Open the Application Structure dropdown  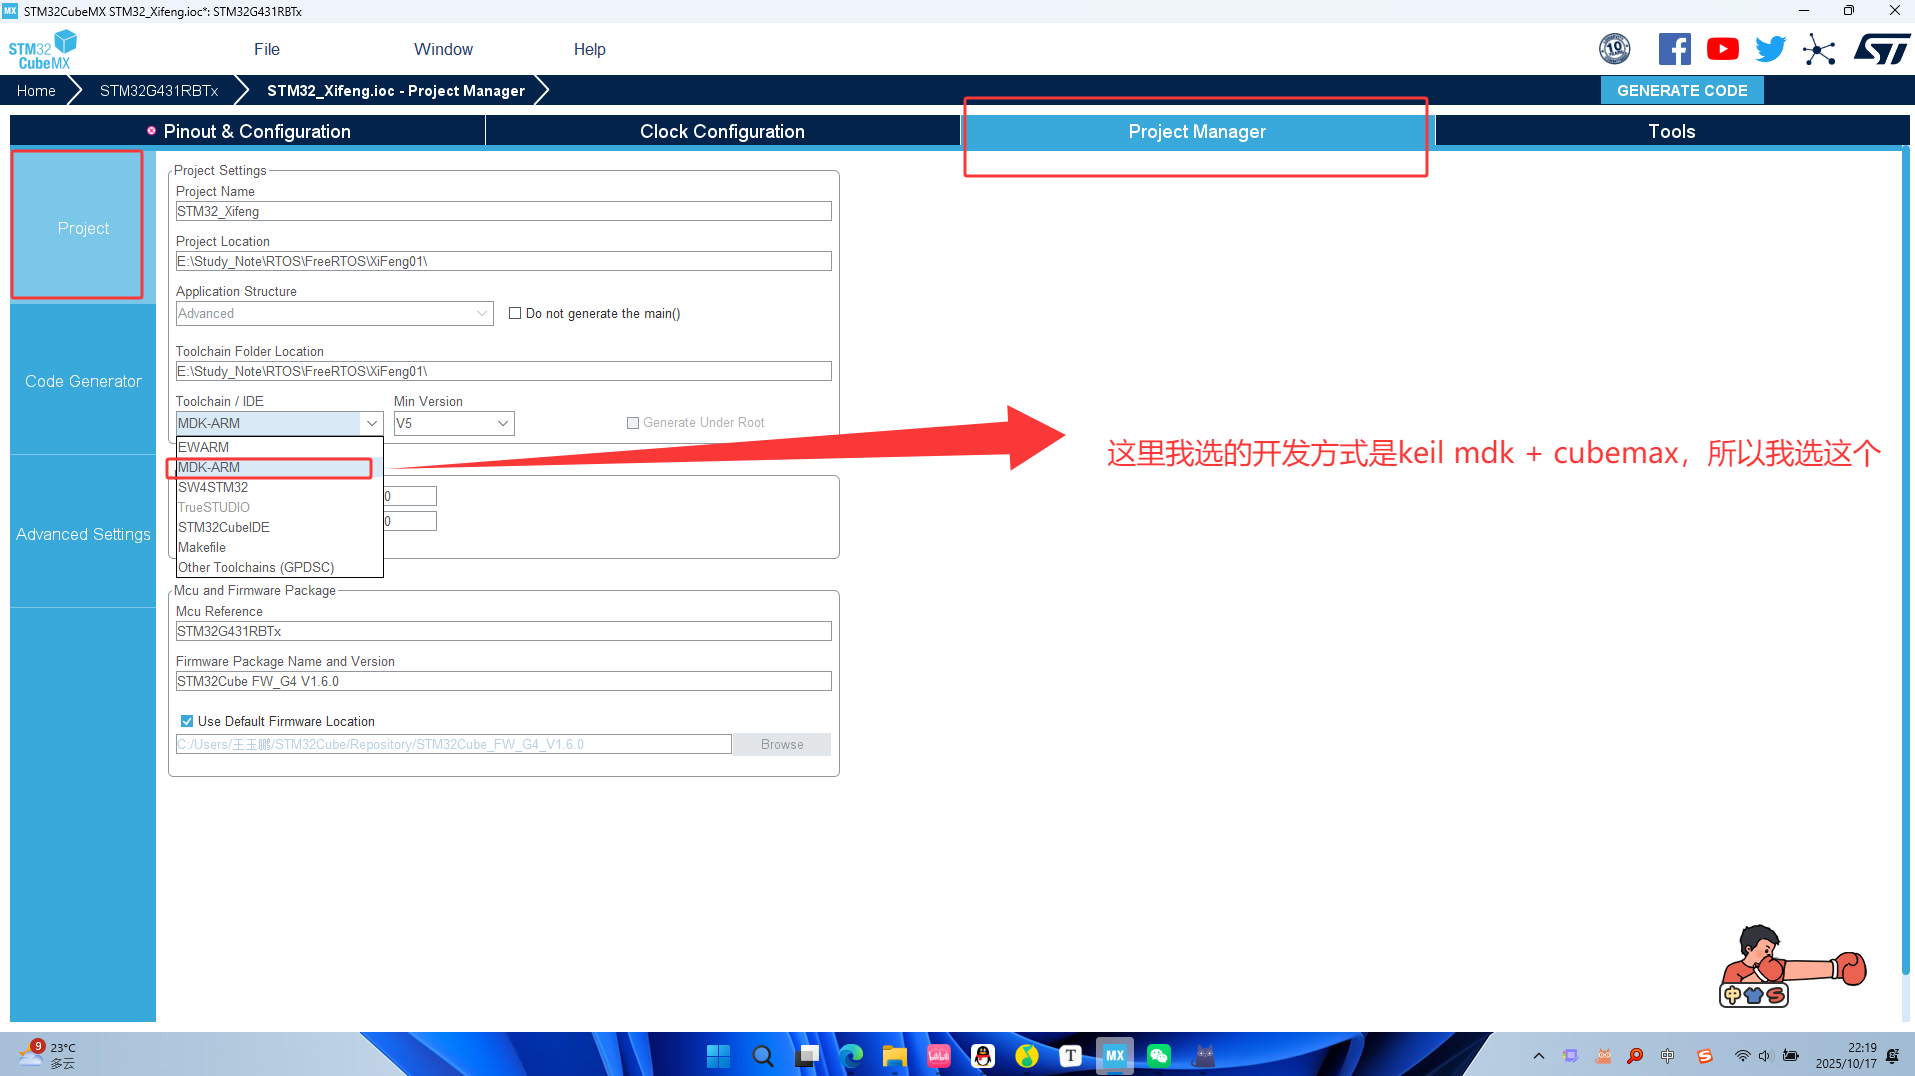click(334, 313)
